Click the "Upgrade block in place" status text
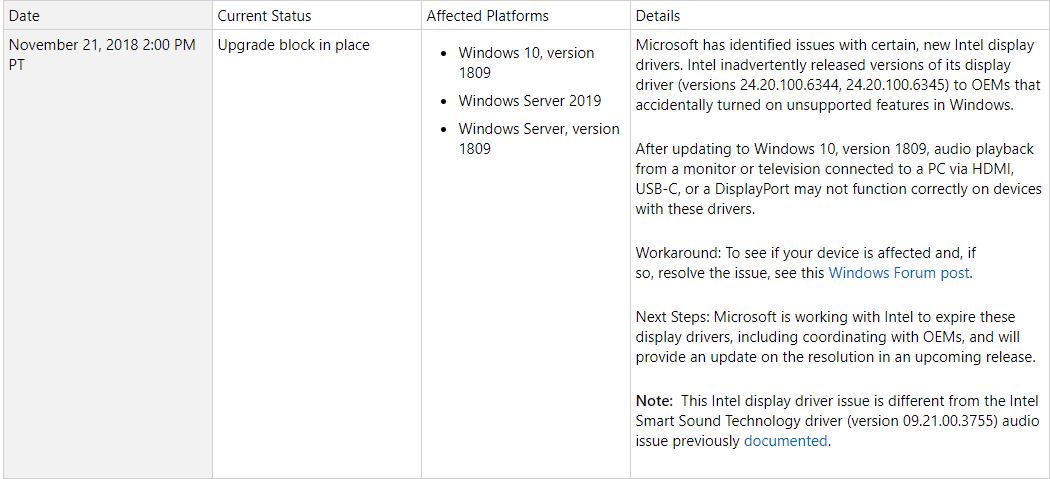1050x479 pixels. 293,45
